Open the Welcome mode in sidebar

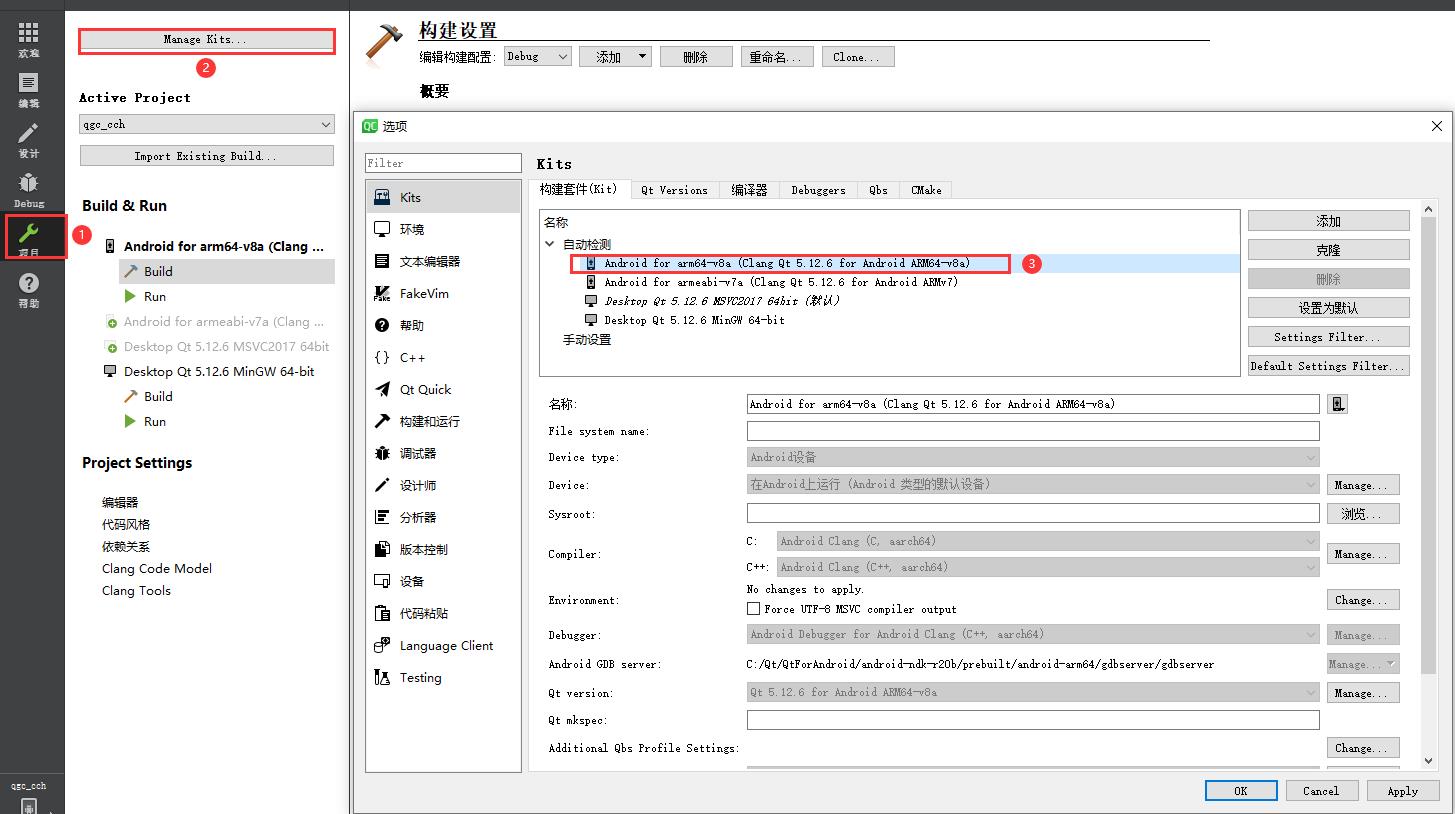pyautogui.click(x=29, y=40)
